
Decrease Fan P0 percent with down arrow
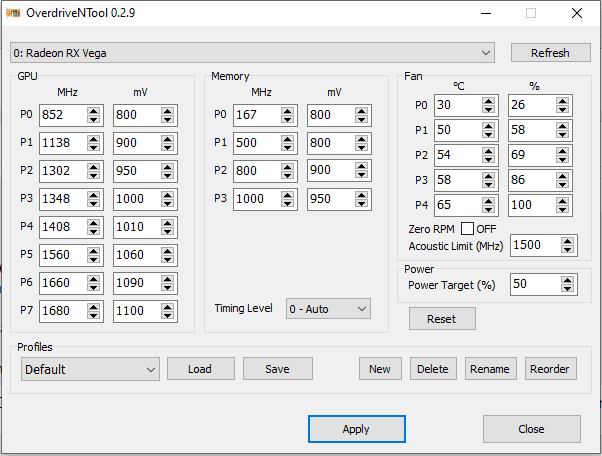[x=562, y=109]
